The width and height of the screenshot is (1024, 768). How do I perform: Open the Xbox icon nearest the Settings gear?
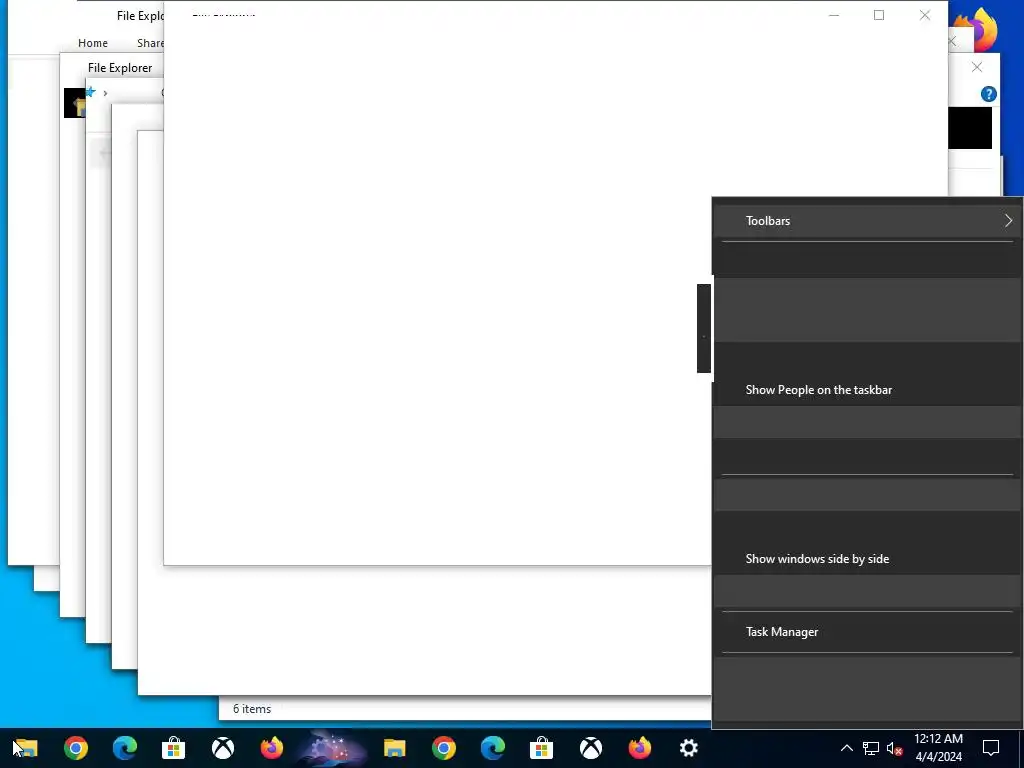590,748
